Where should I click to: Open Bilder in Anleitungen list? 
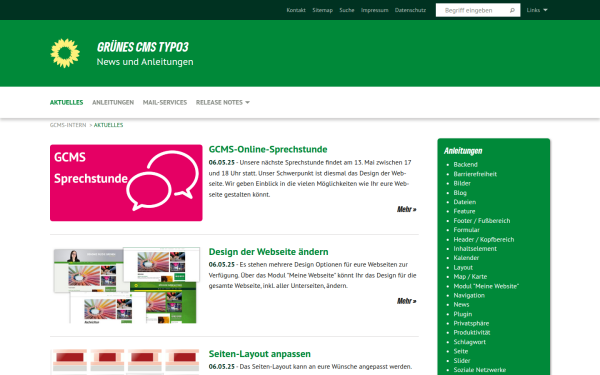[x=462, y=183]
